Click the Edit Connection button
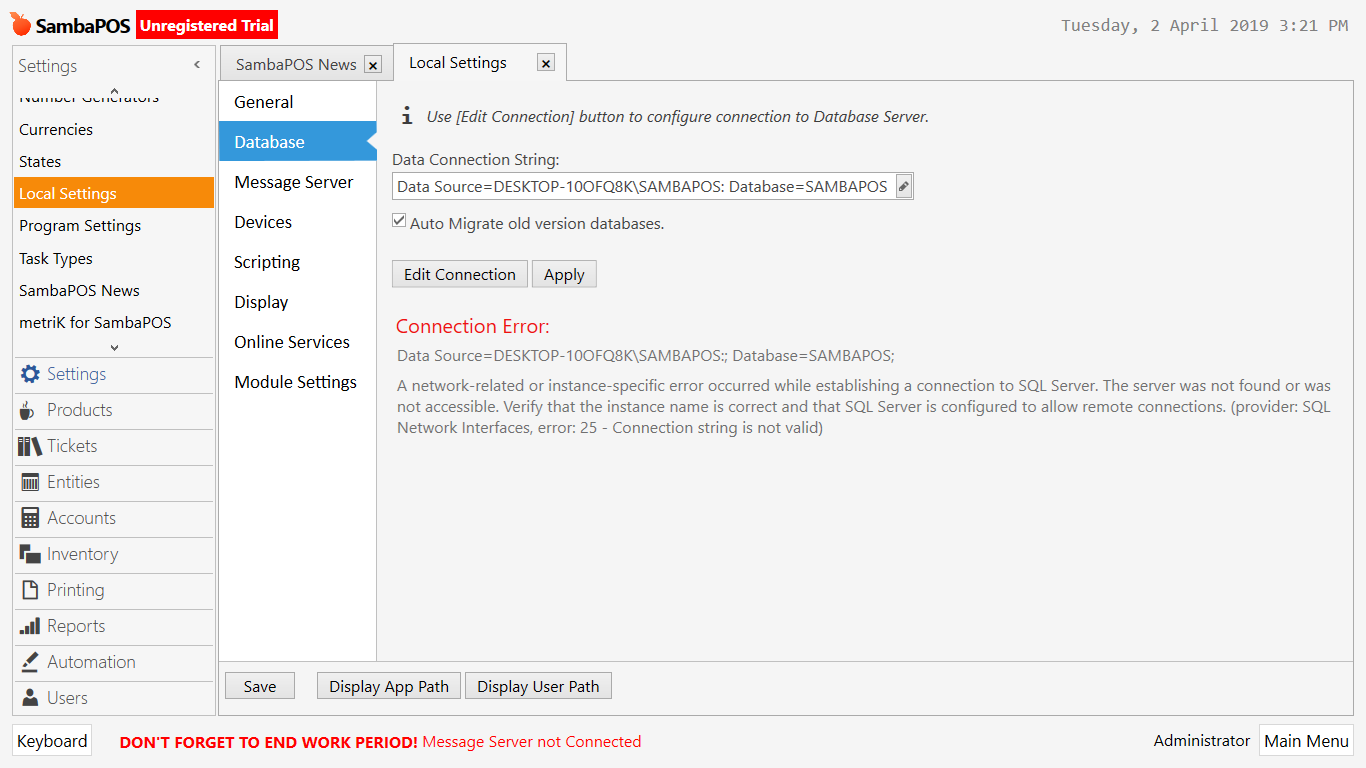Screen dimensions: 1366x768 pos(460,274)
